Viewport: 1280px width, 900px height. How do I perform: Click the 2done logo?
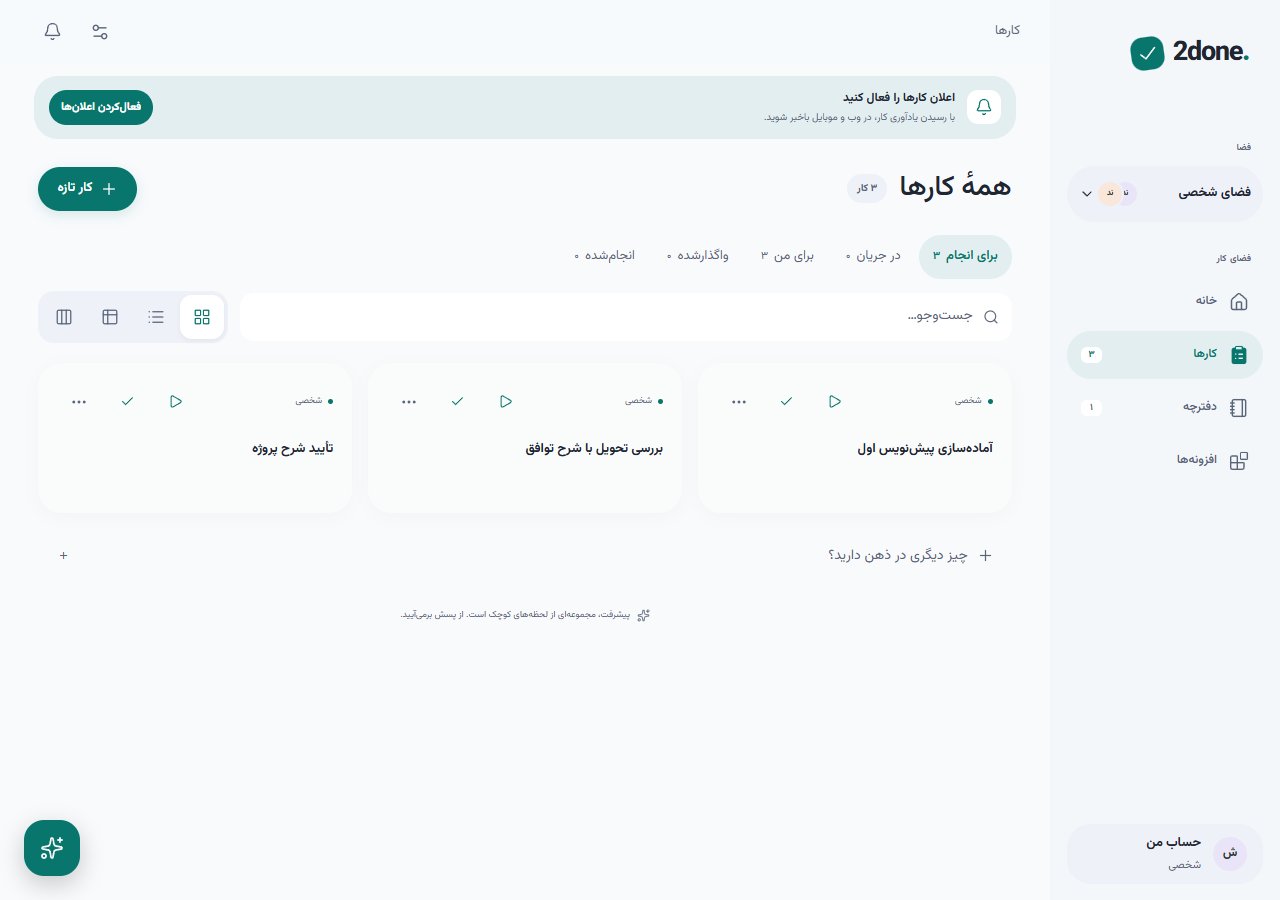[x=1190, y=53]
